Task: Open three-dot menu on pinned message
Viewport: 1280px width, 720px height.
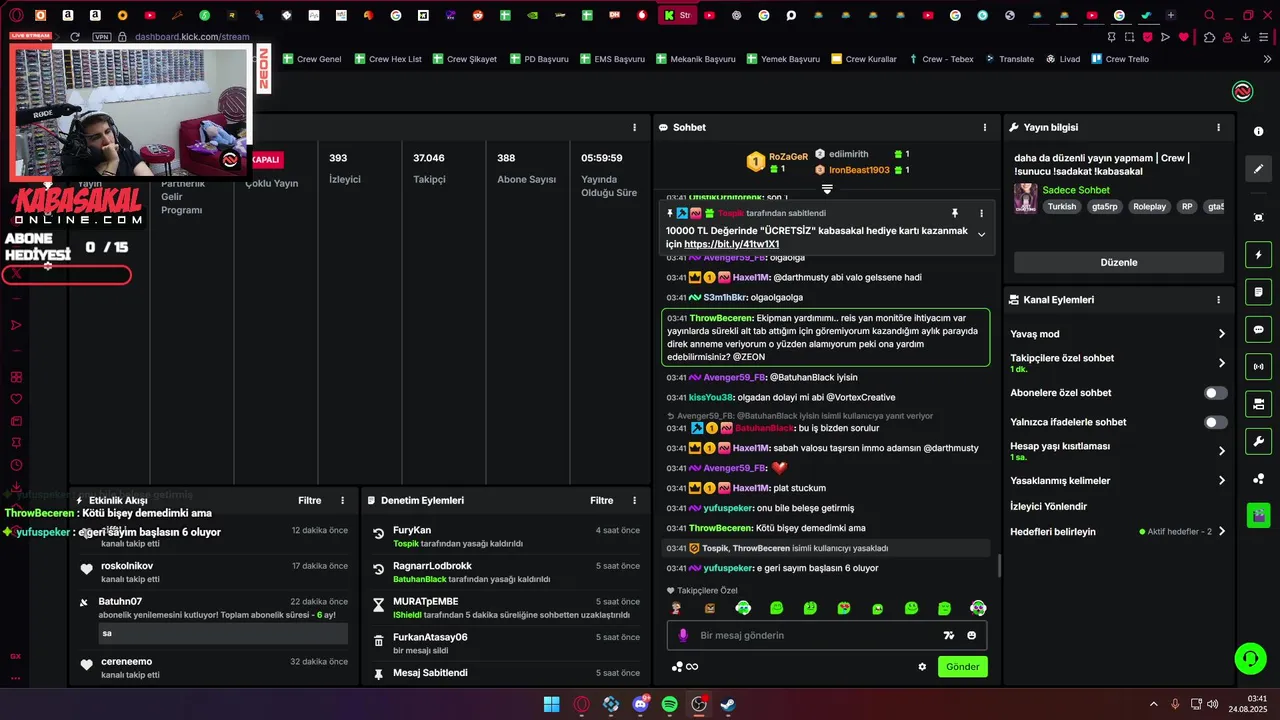Action: tap(981, 213)
